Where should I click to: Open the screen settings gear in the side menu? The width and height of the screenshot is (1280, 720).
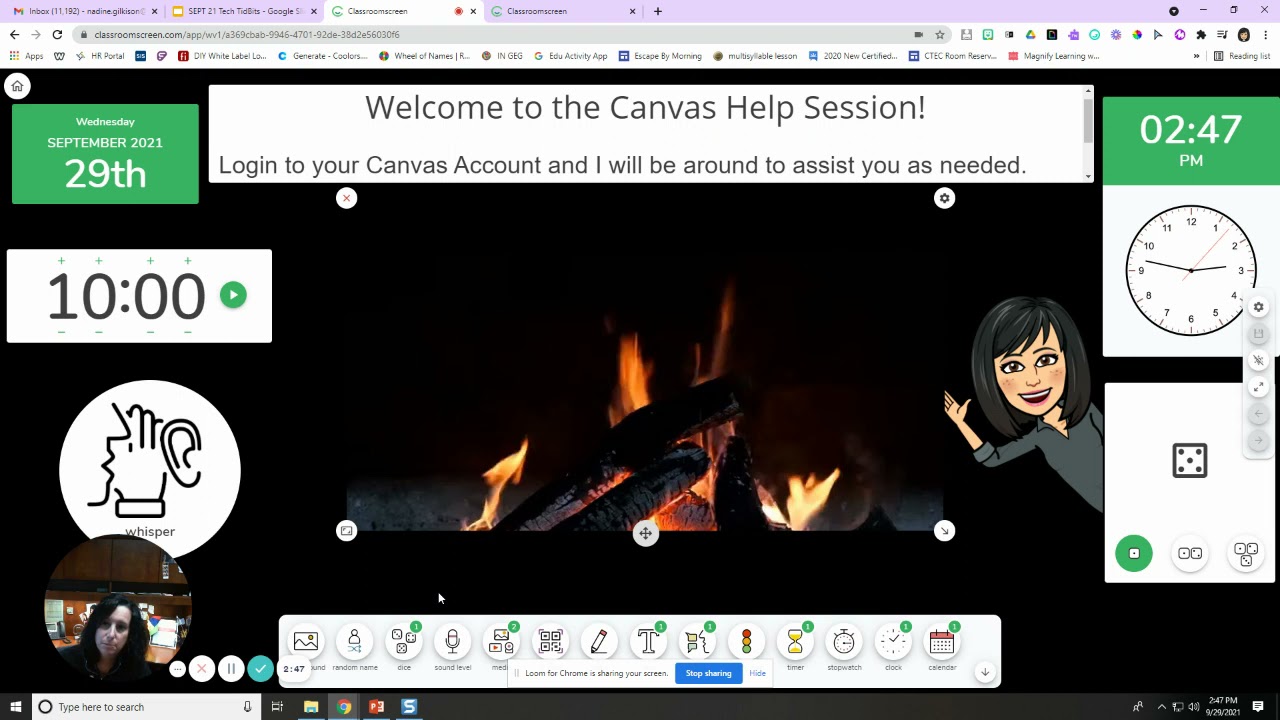tap(1259, 307)
